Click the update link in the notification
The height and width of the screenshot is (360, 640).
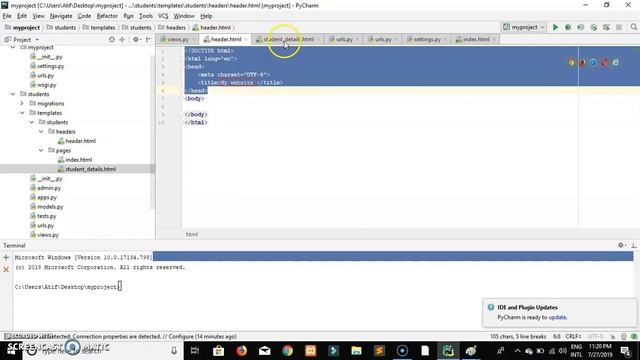coord(557,317)
